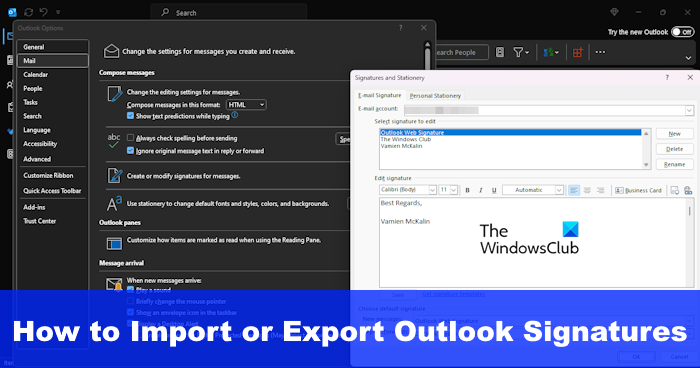Open Add-ins options category
The image size is (700, 368).
(53, 207)
